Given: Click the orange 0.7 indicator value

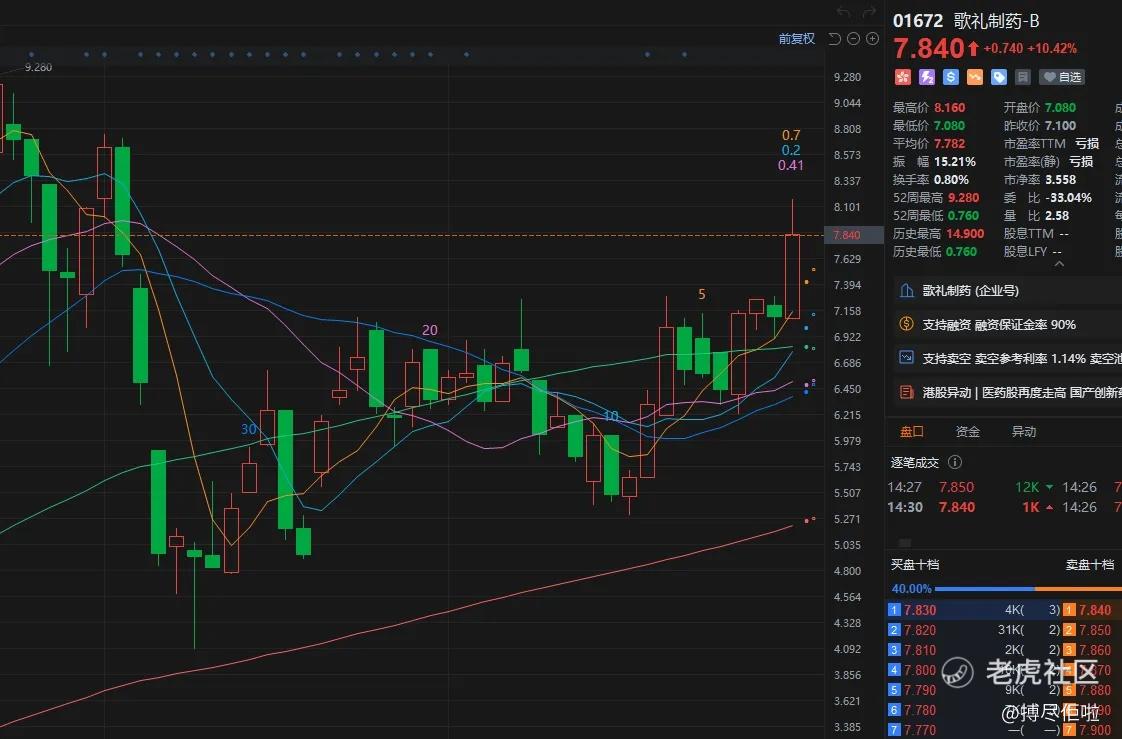Looking at the screenshot, I should (x=791, y=135).
